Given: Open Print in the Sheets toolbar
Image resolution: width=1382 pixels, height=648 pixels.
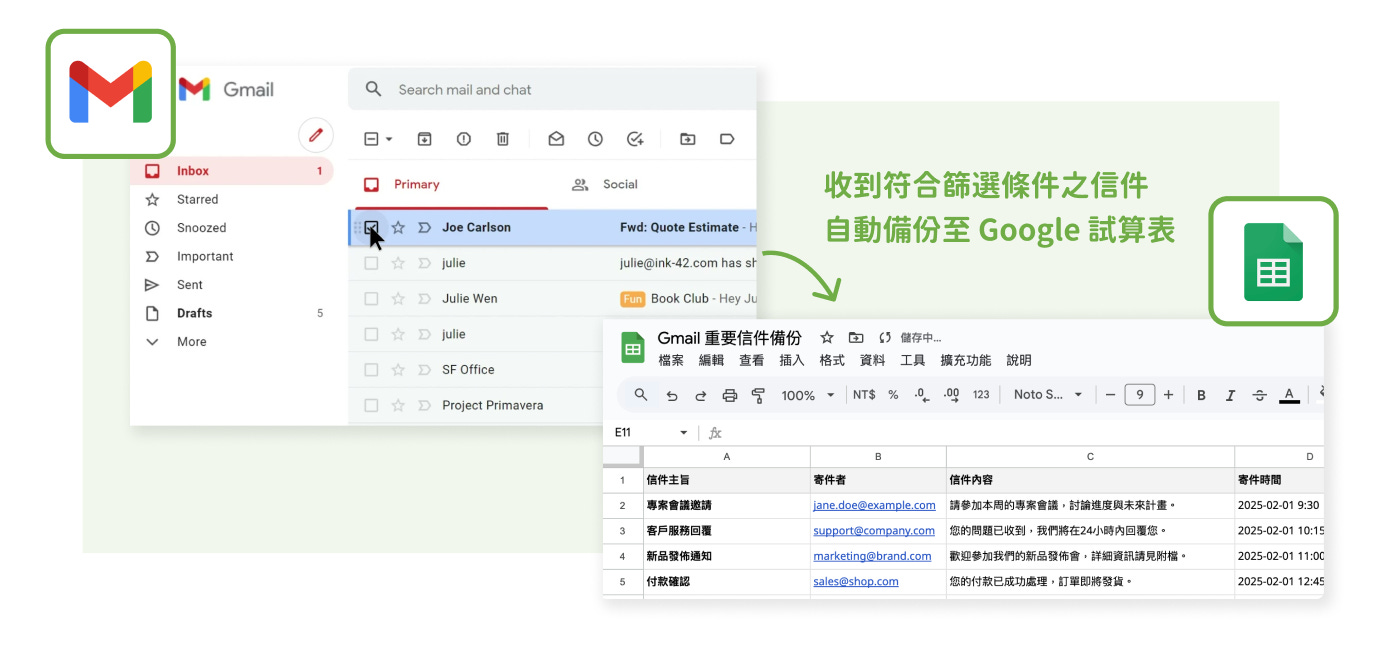Looking at the screenshot, I should (x=729, y=394).
